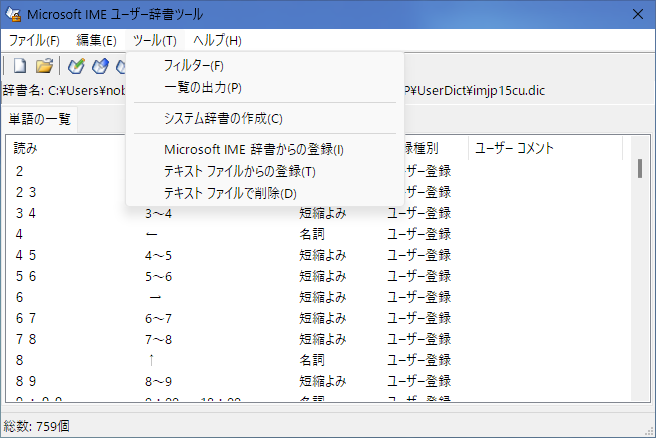Select the row with reading 8

[x=319, y=360]
